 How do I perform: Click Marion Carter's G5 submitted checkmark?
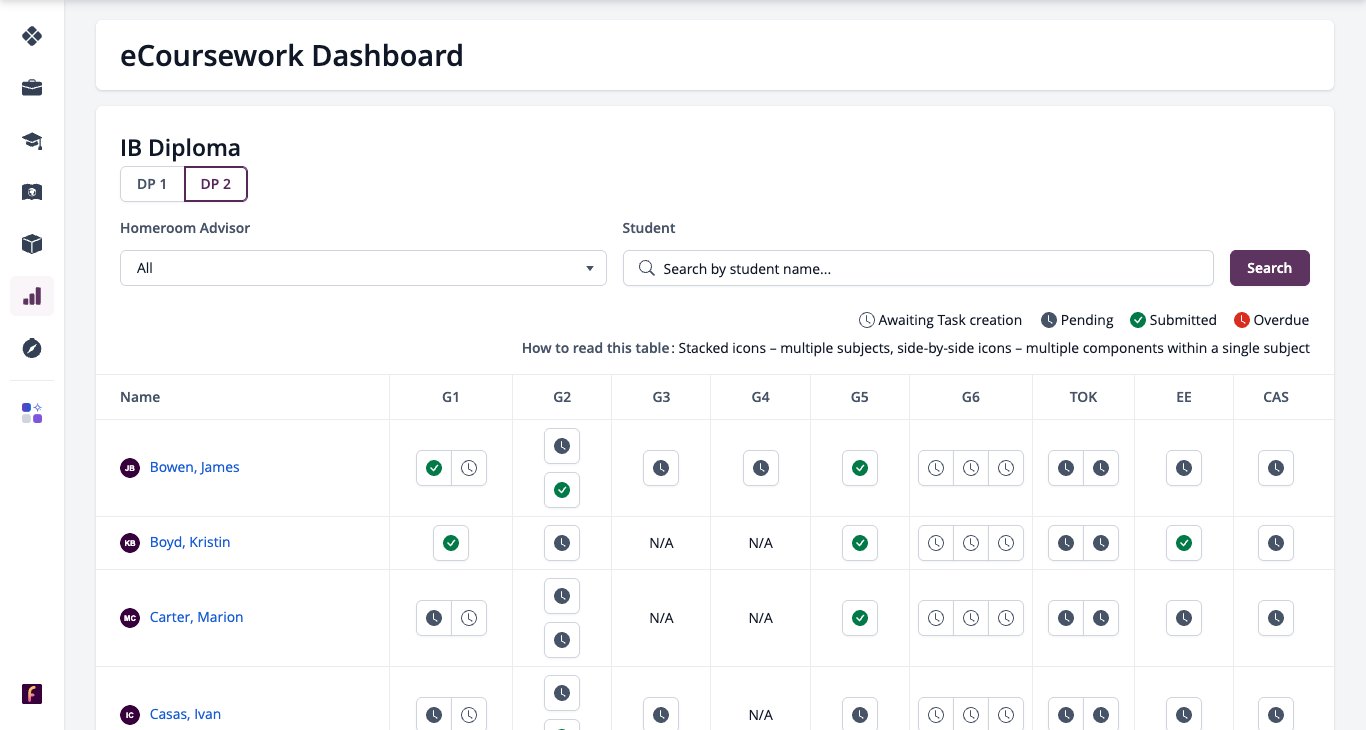click(860, 618)
